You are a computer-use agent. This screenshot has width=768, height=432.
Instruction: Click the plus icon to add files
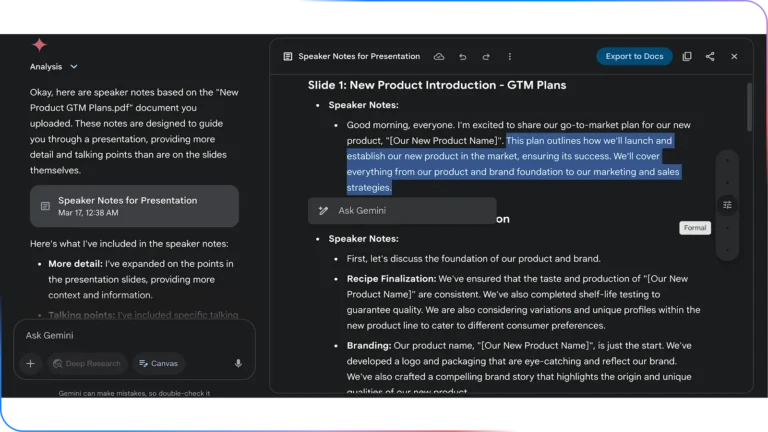pos(30,363)
